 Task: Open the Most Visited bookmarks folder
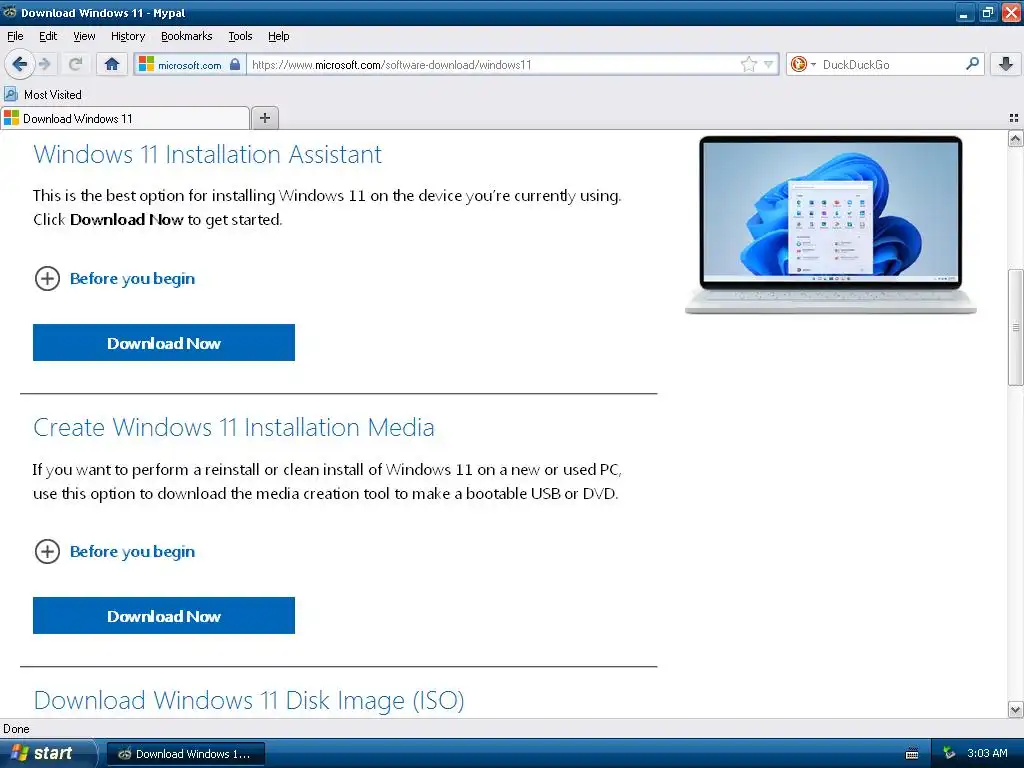coord(43,95)
